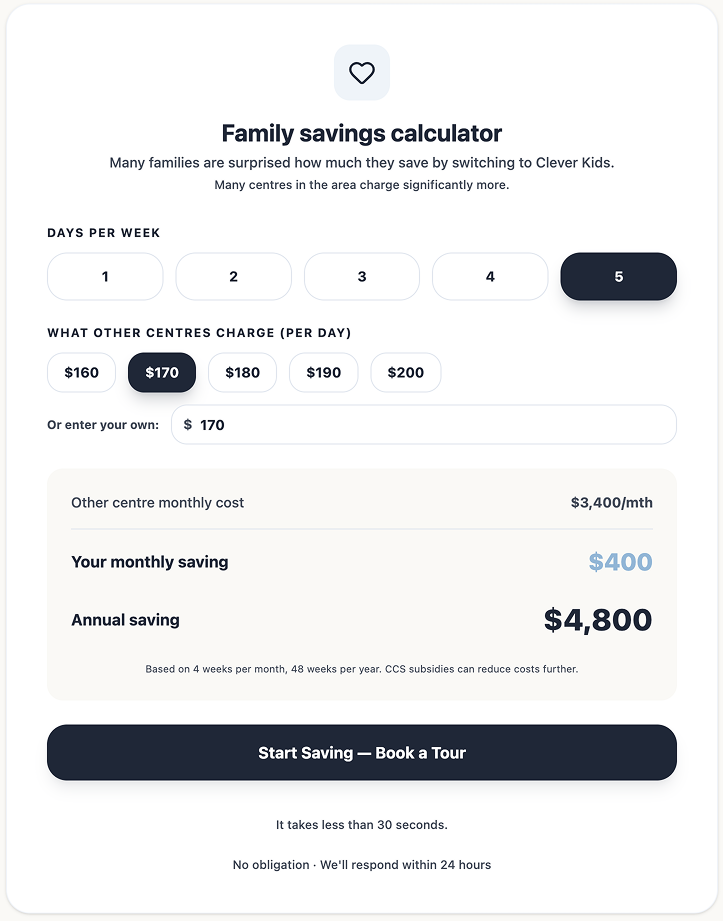Click the CCS subsidies footnote text
Viewport: 723px width, 921px height.
coord(362,668)
